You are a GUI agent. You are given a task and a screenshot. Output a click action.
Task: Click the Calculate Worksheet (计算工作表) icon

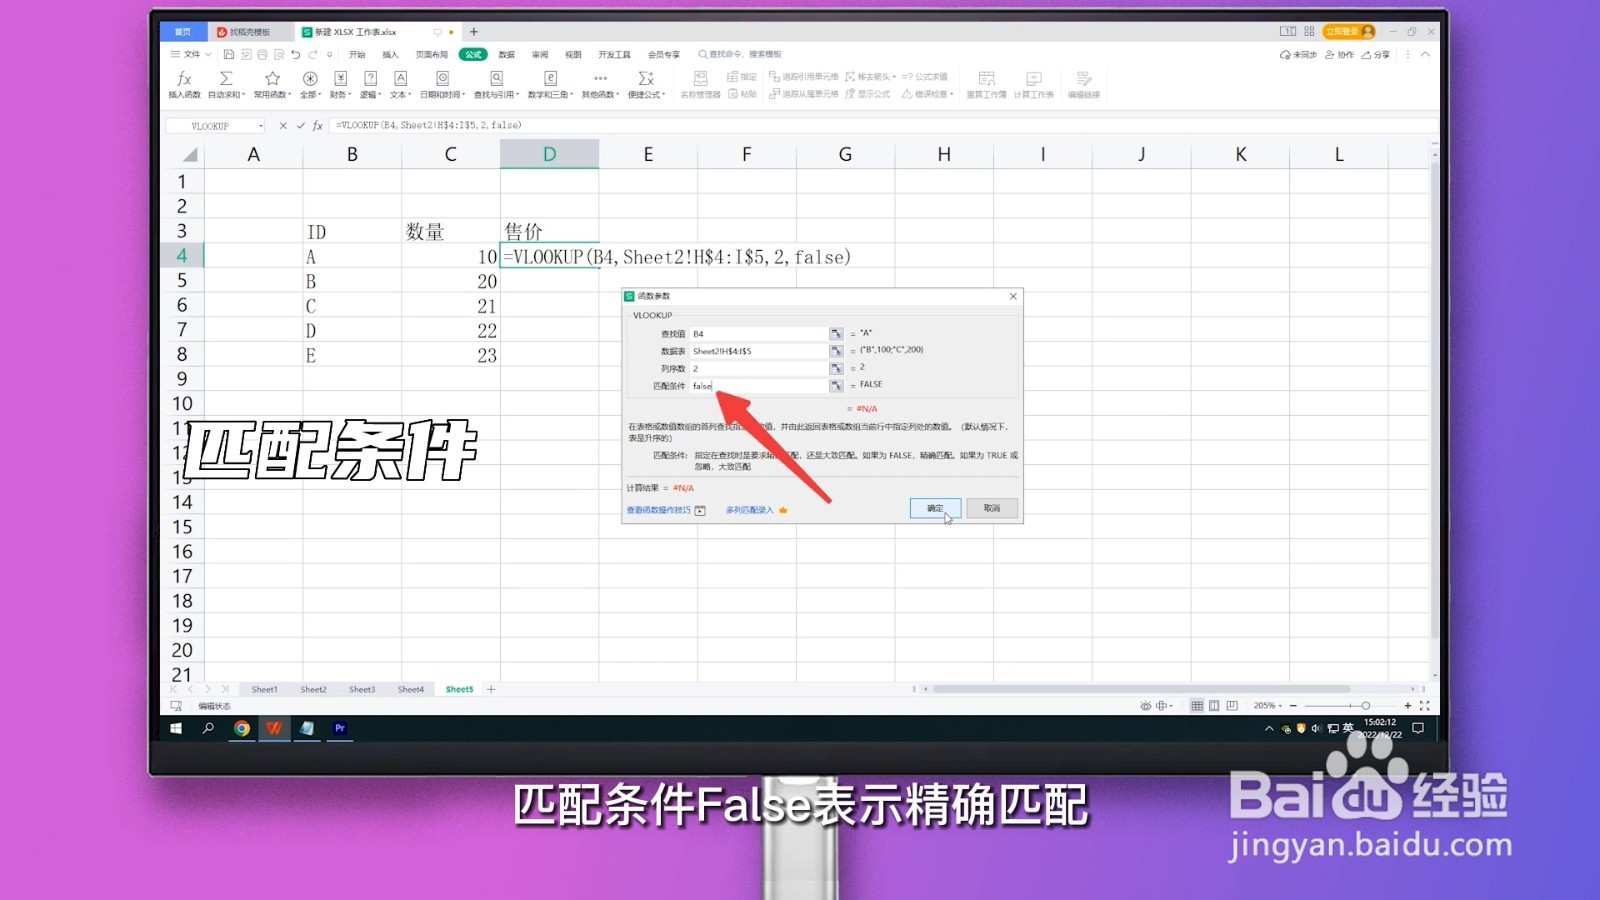pyautogui.click(x=1033, y=83)
